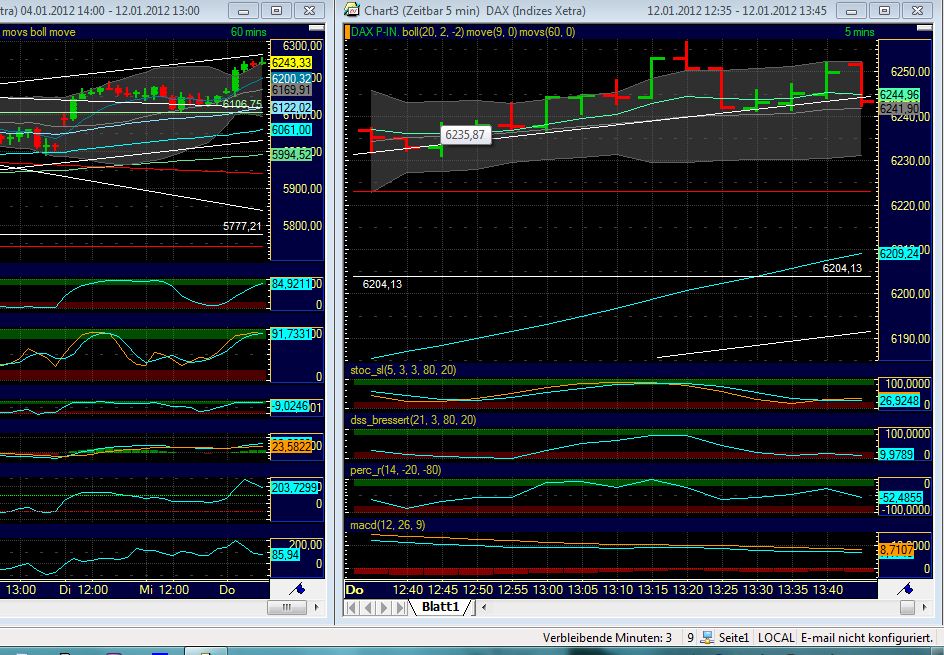This screenshot has height=655, width=944.
Task: Open the 5 mins timeframe selector
Action: coord(858,31)
